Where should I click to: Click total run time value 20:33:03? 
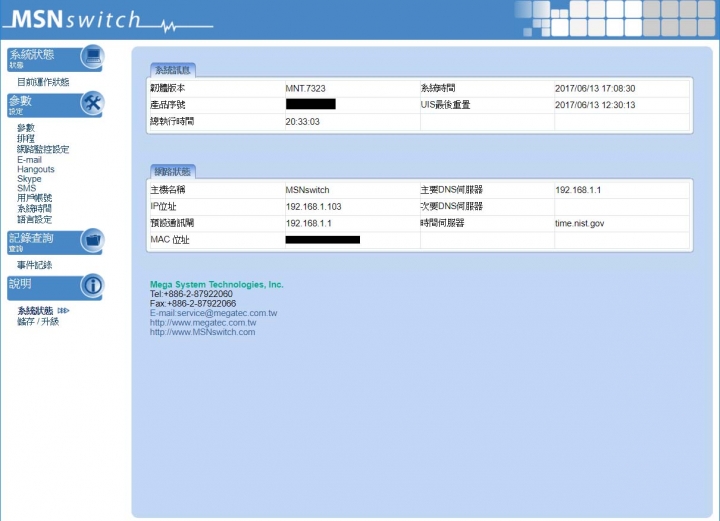303,122
